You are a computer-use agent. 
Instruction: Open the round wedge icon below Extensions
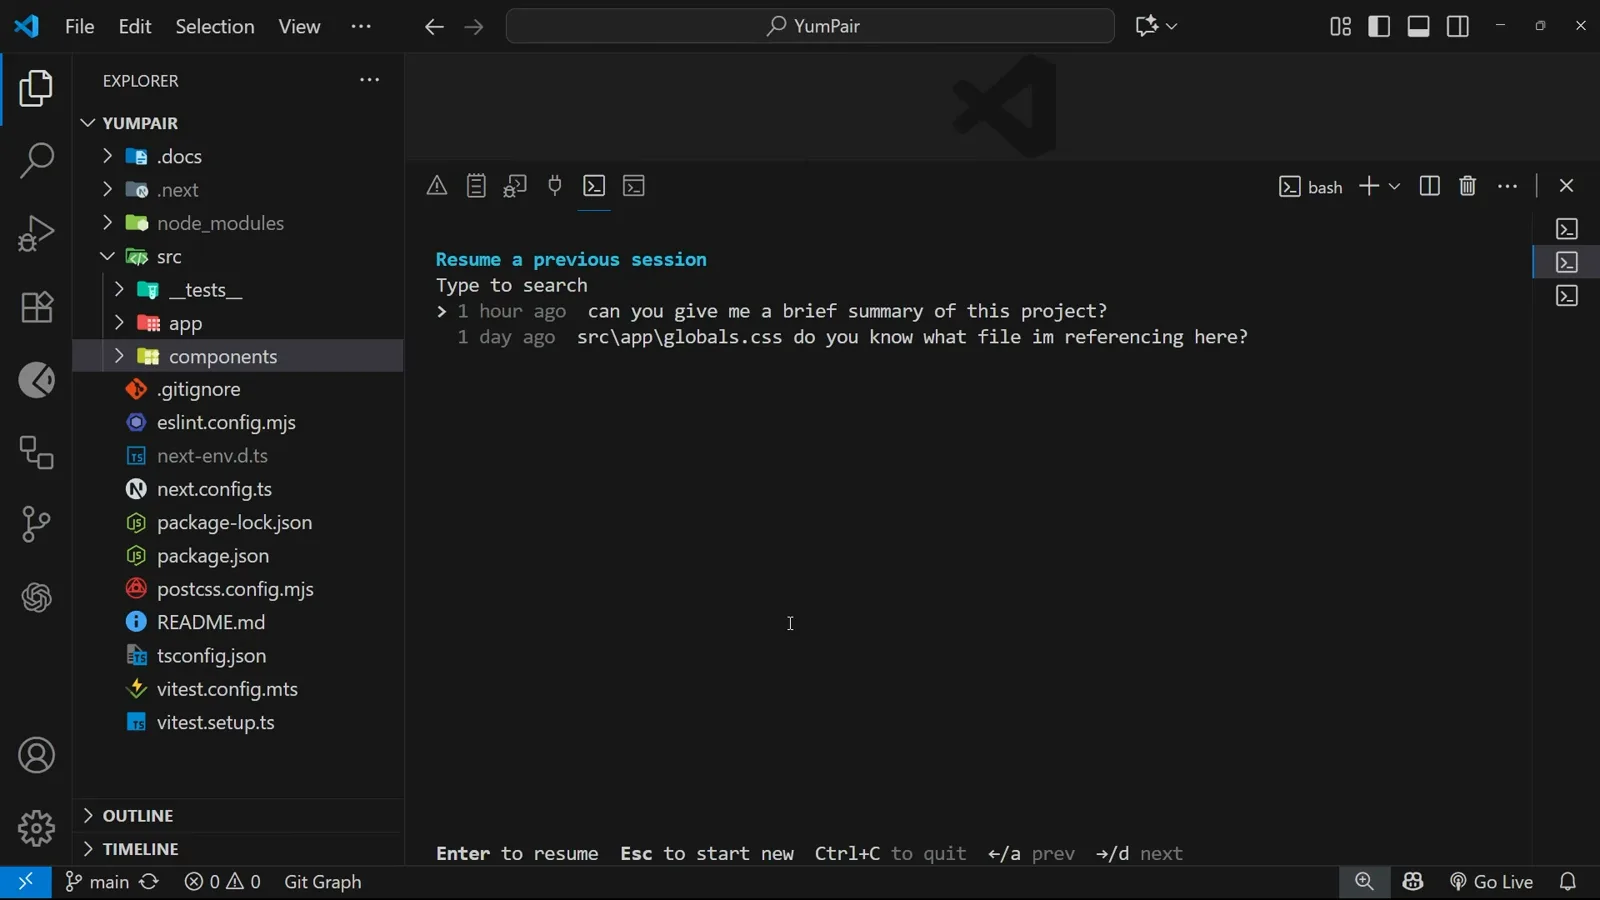coord(36,380)
